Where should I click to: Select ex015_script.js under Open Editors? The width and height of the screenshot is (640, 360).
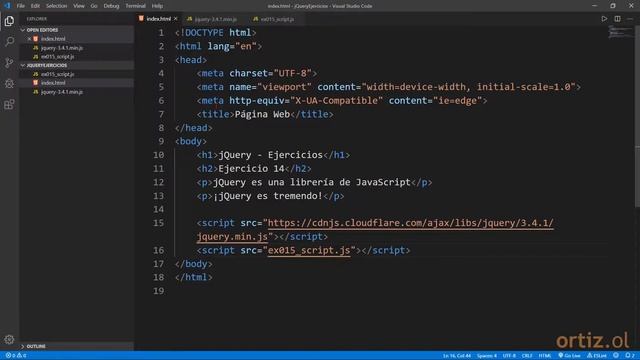pos(58,57)
